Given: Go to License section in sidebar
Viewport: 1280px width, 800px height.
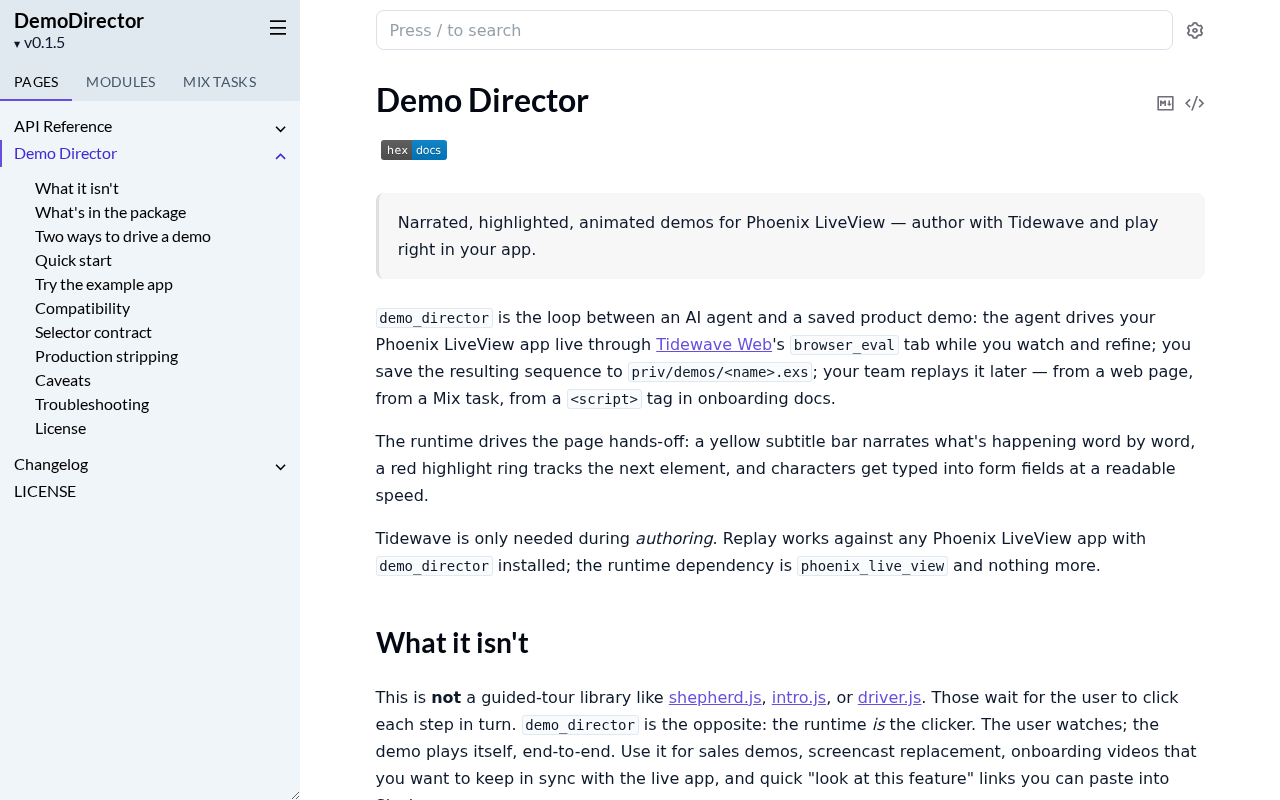Looking at the screenshot, I should (61, 428).
